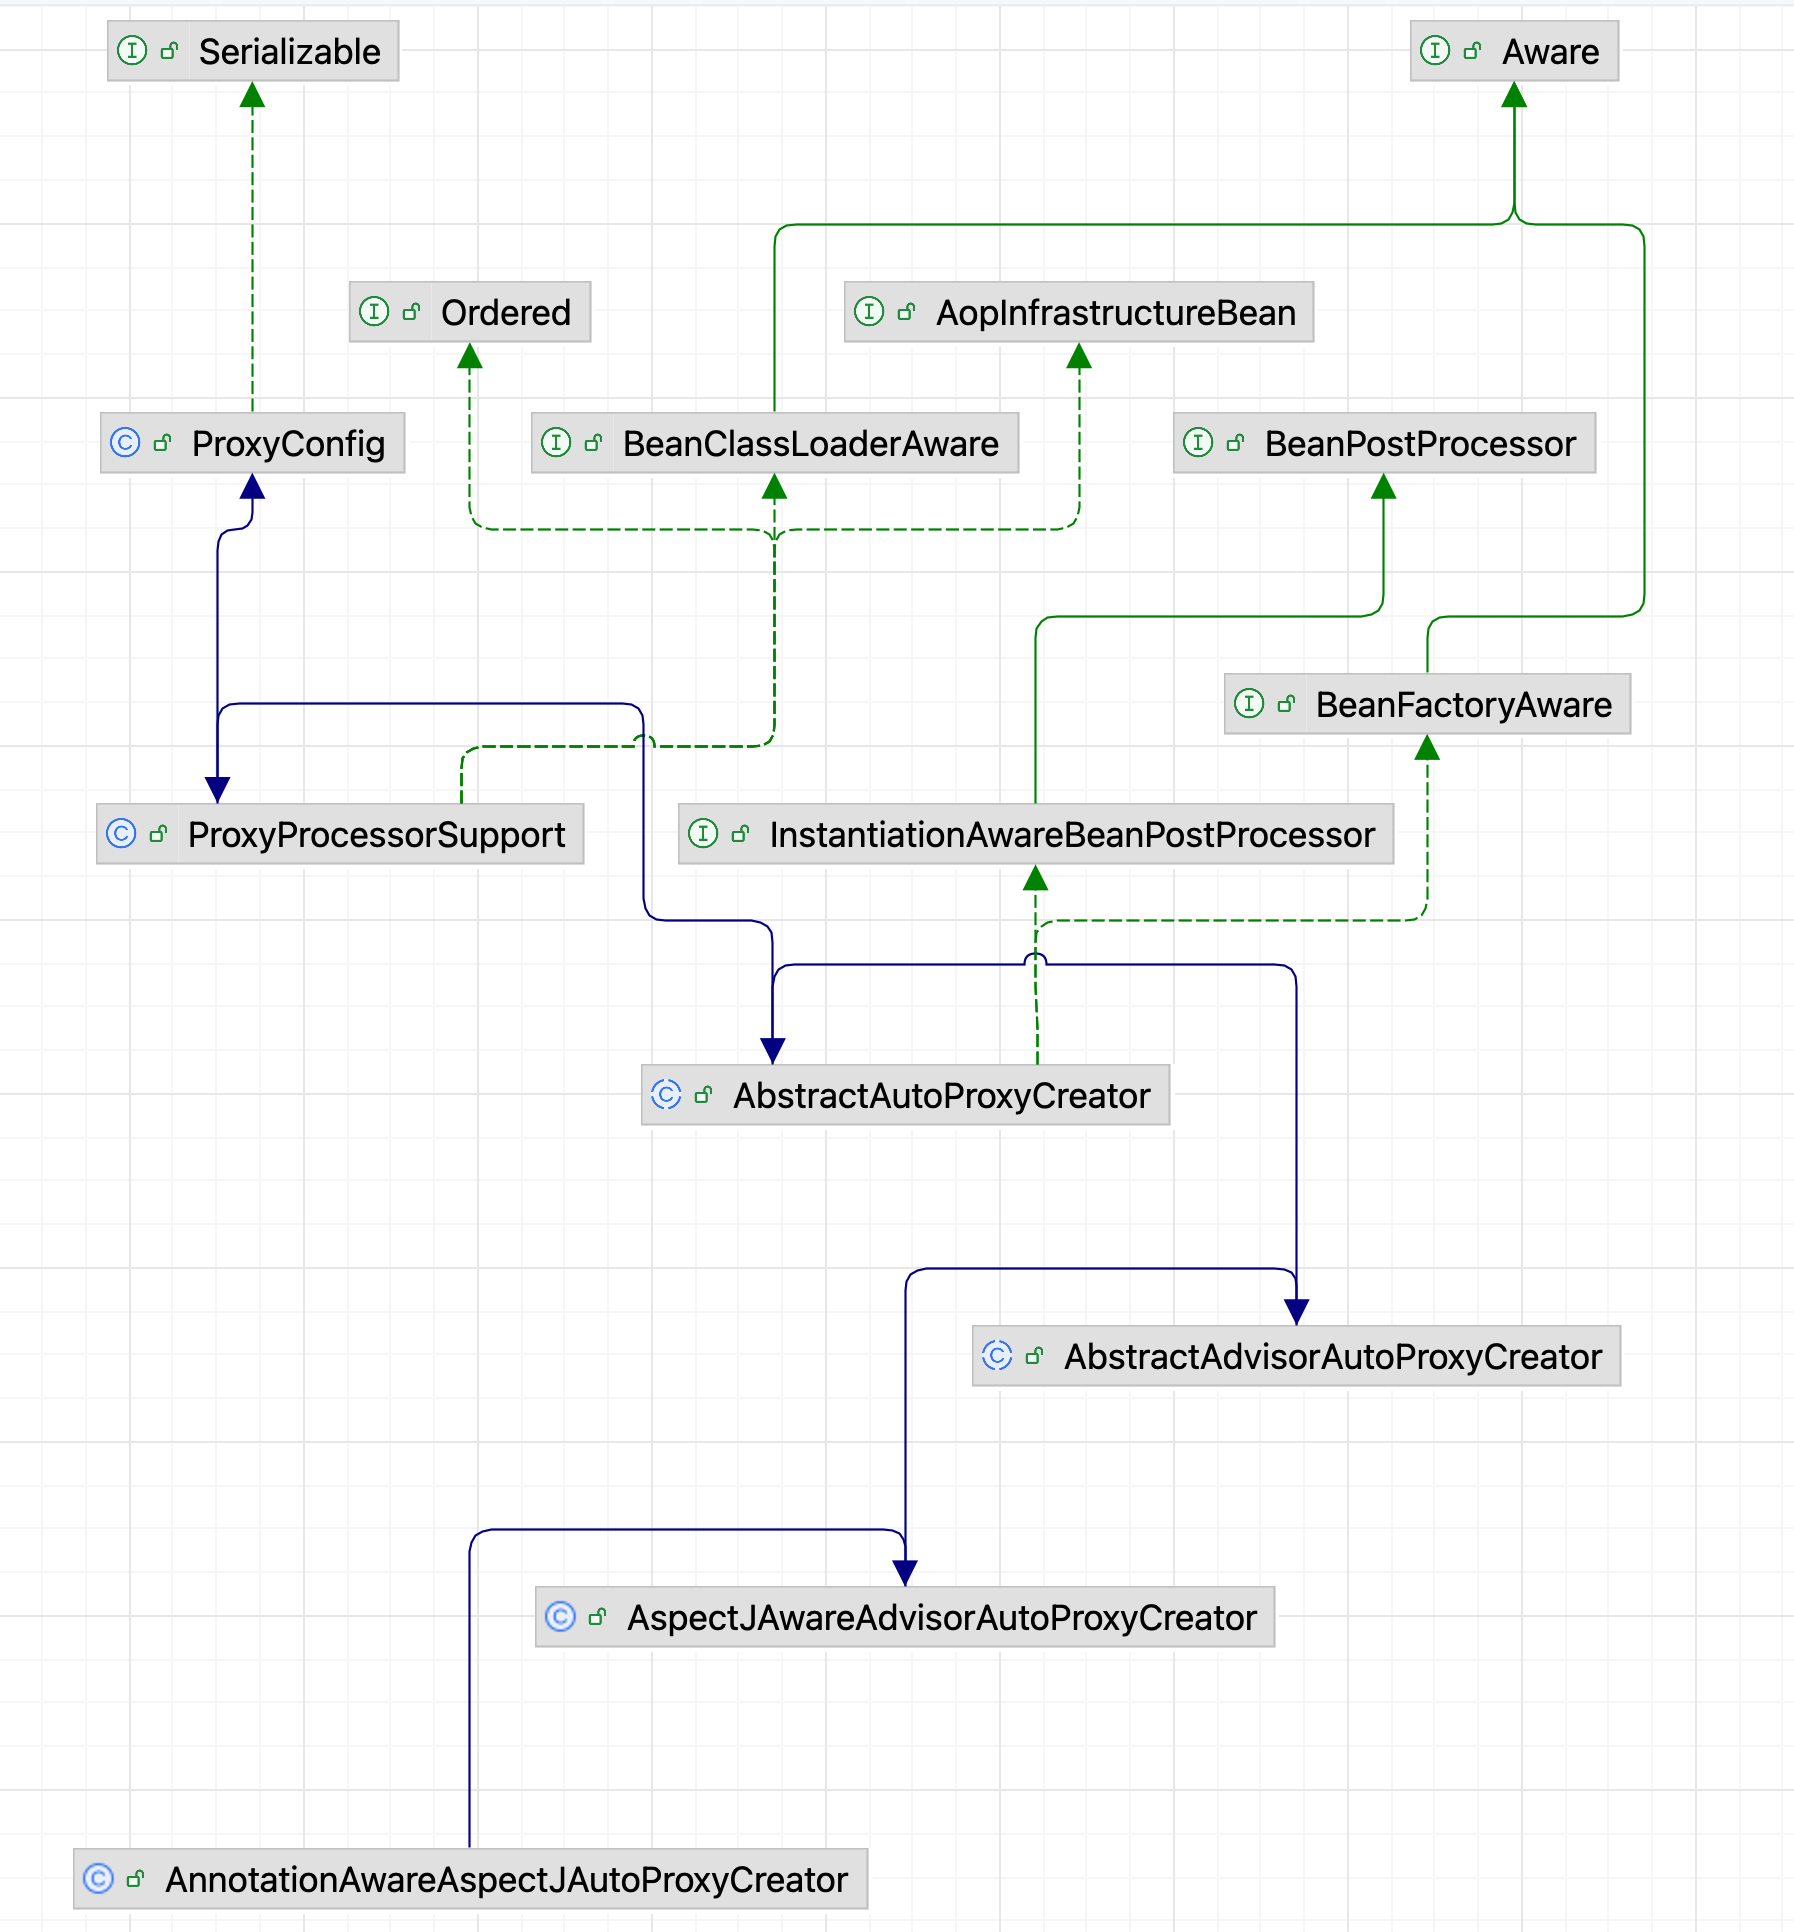Click the class icon on ProxyConfig node
1794x1932 pixels.
point(125,442)
